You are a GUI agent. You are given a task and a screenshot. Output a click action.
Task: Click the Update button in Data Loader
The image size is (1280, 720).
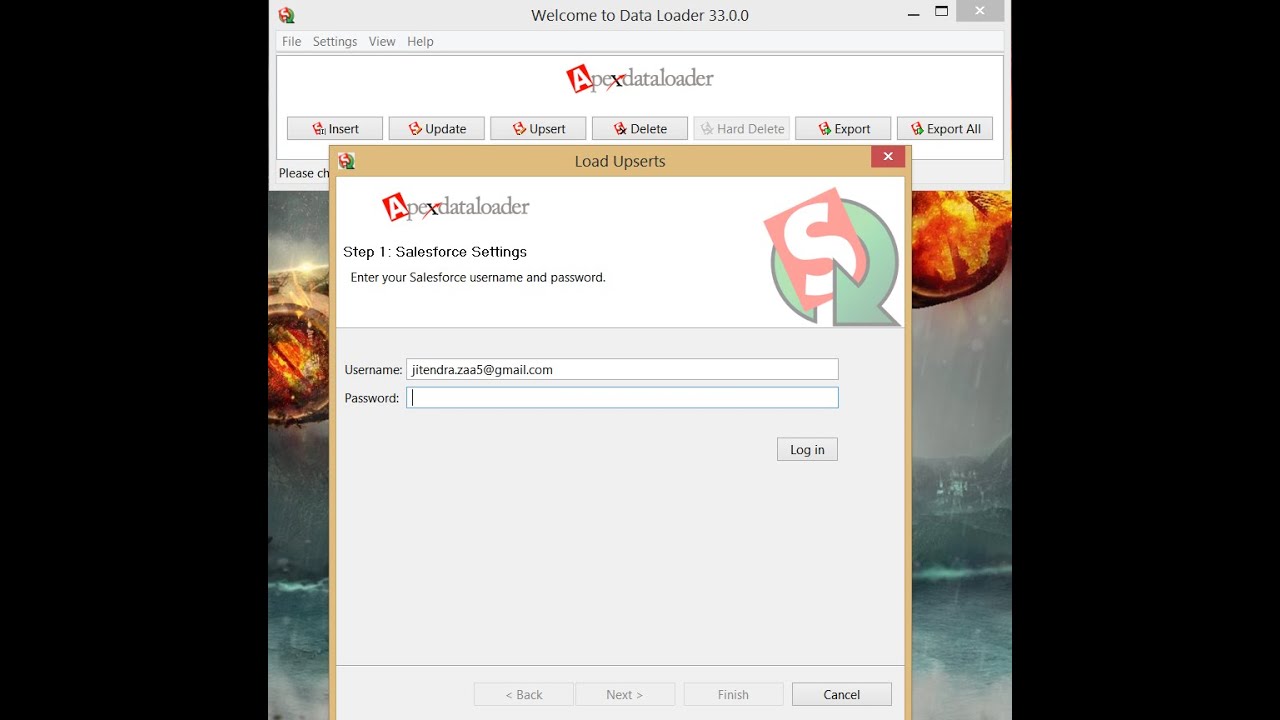point(437,128)
